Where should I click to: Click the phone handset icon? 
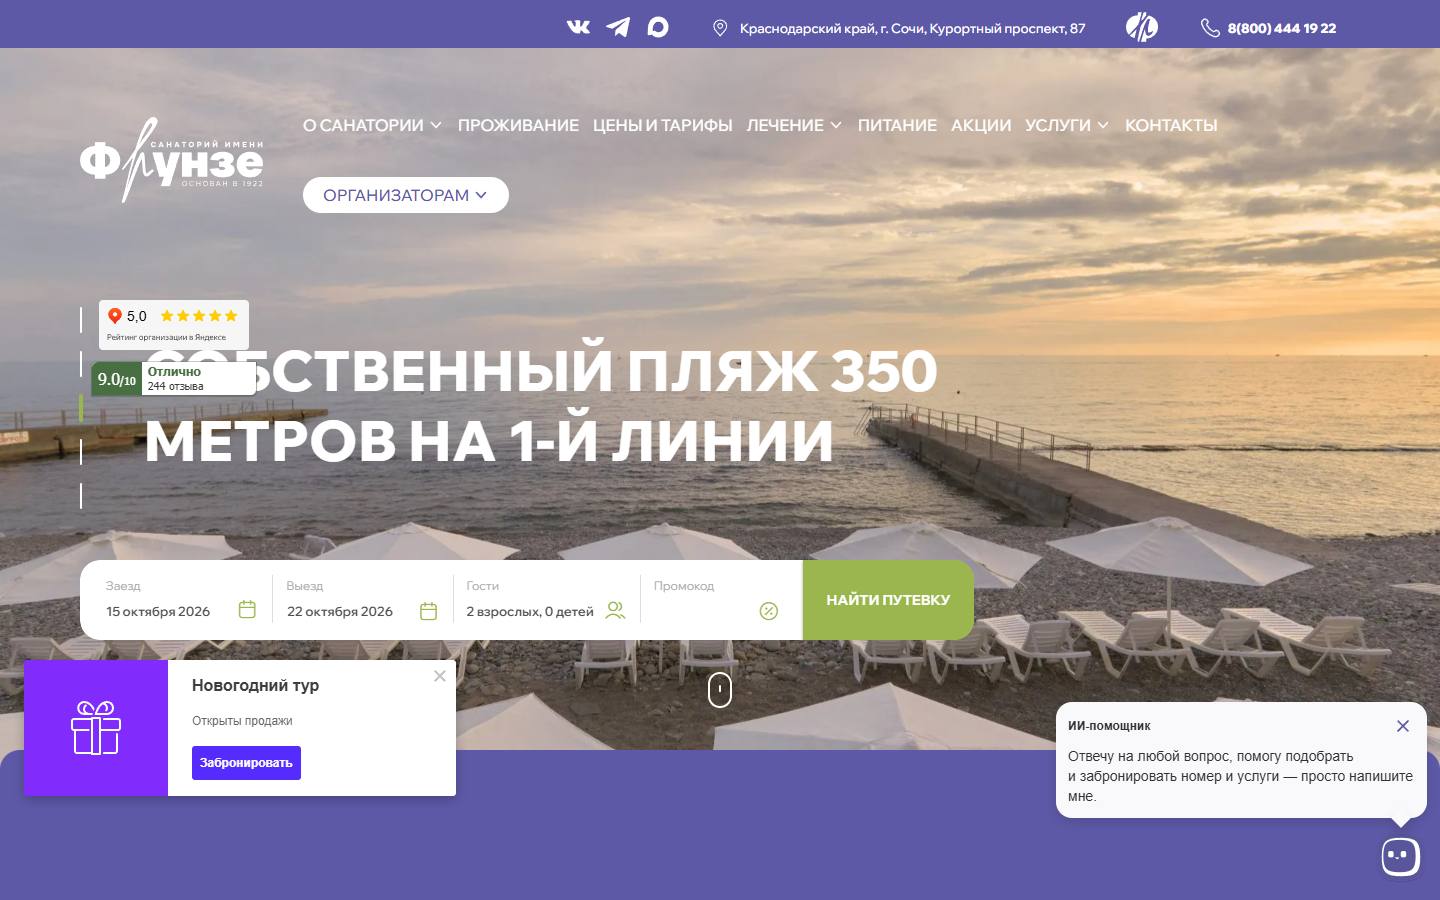coord(1210,28)
